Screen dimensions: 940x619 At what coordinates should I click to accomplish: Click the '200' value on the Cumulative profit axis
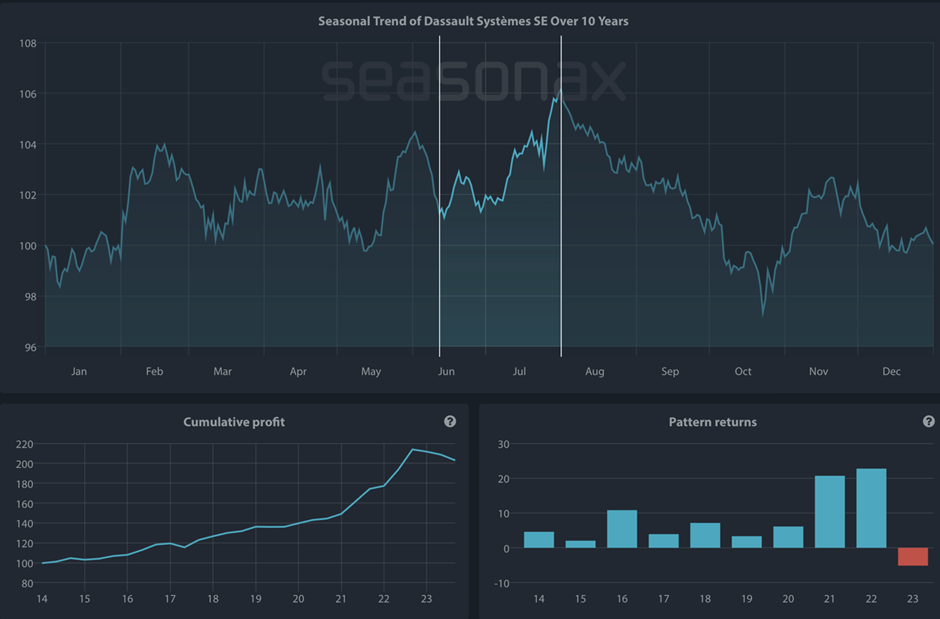pyautogui.click(x=25, y=464)
